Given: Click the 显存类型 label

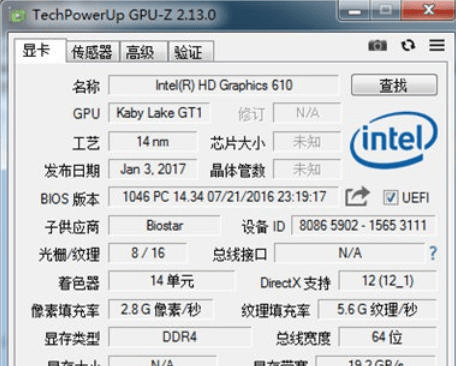Looking at the screenshot, I should click(72, 339).
